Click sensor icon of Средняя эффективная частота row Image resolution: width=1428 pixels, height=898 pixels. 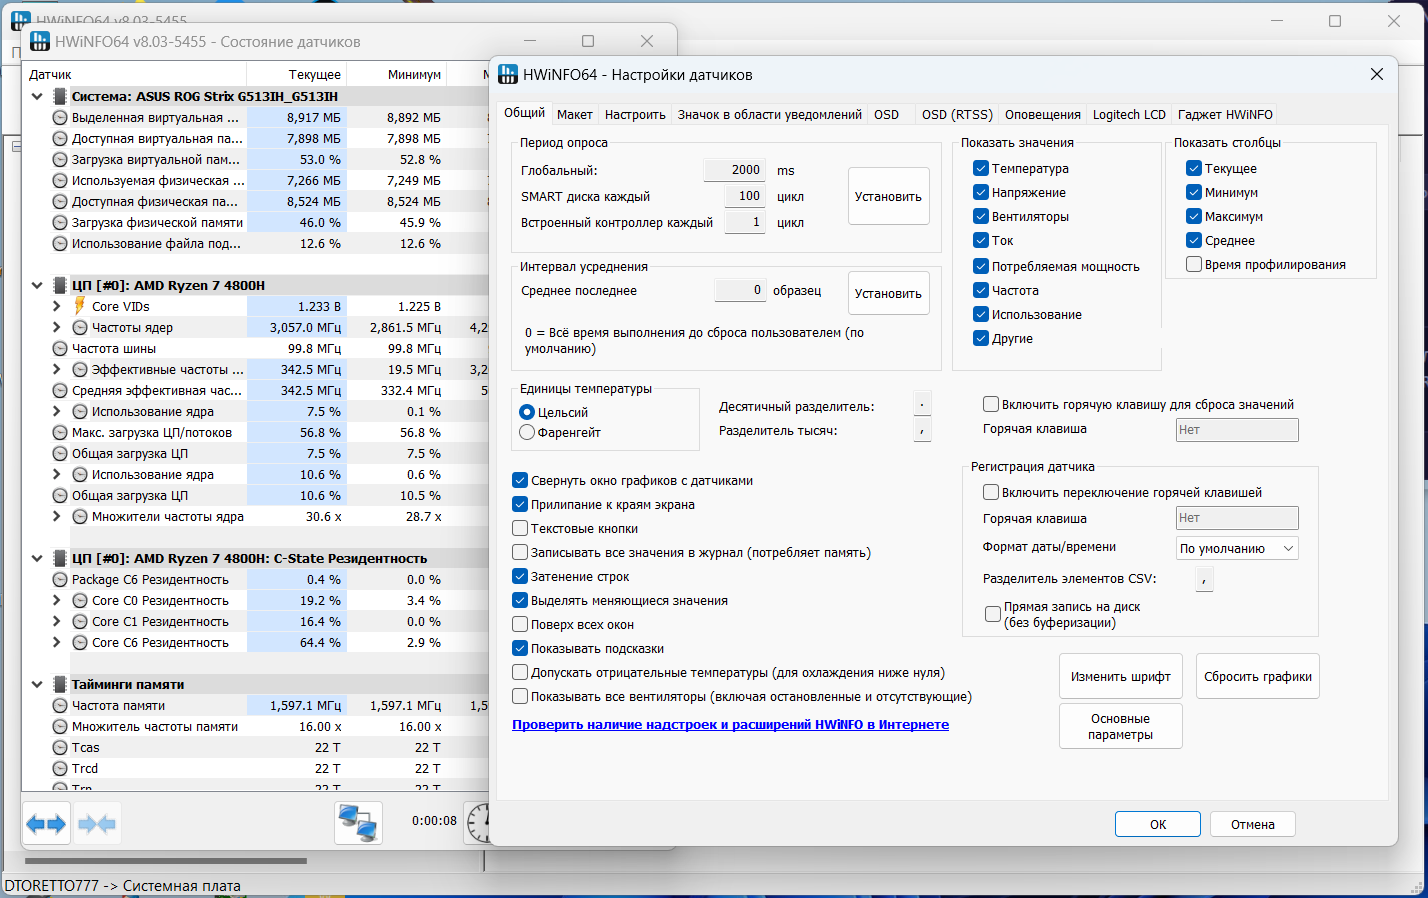(x=60, y=391)
